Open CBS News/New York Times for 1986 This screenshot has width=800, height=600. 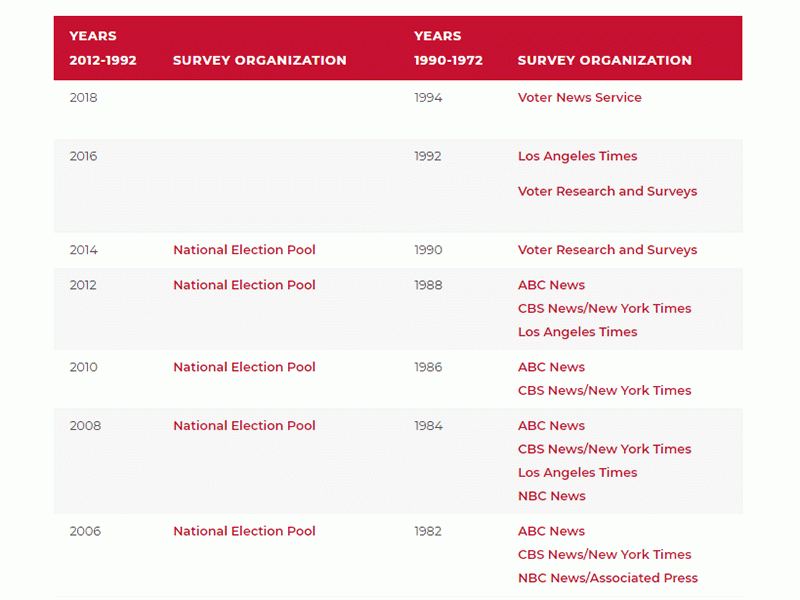(x=604, y=390)
